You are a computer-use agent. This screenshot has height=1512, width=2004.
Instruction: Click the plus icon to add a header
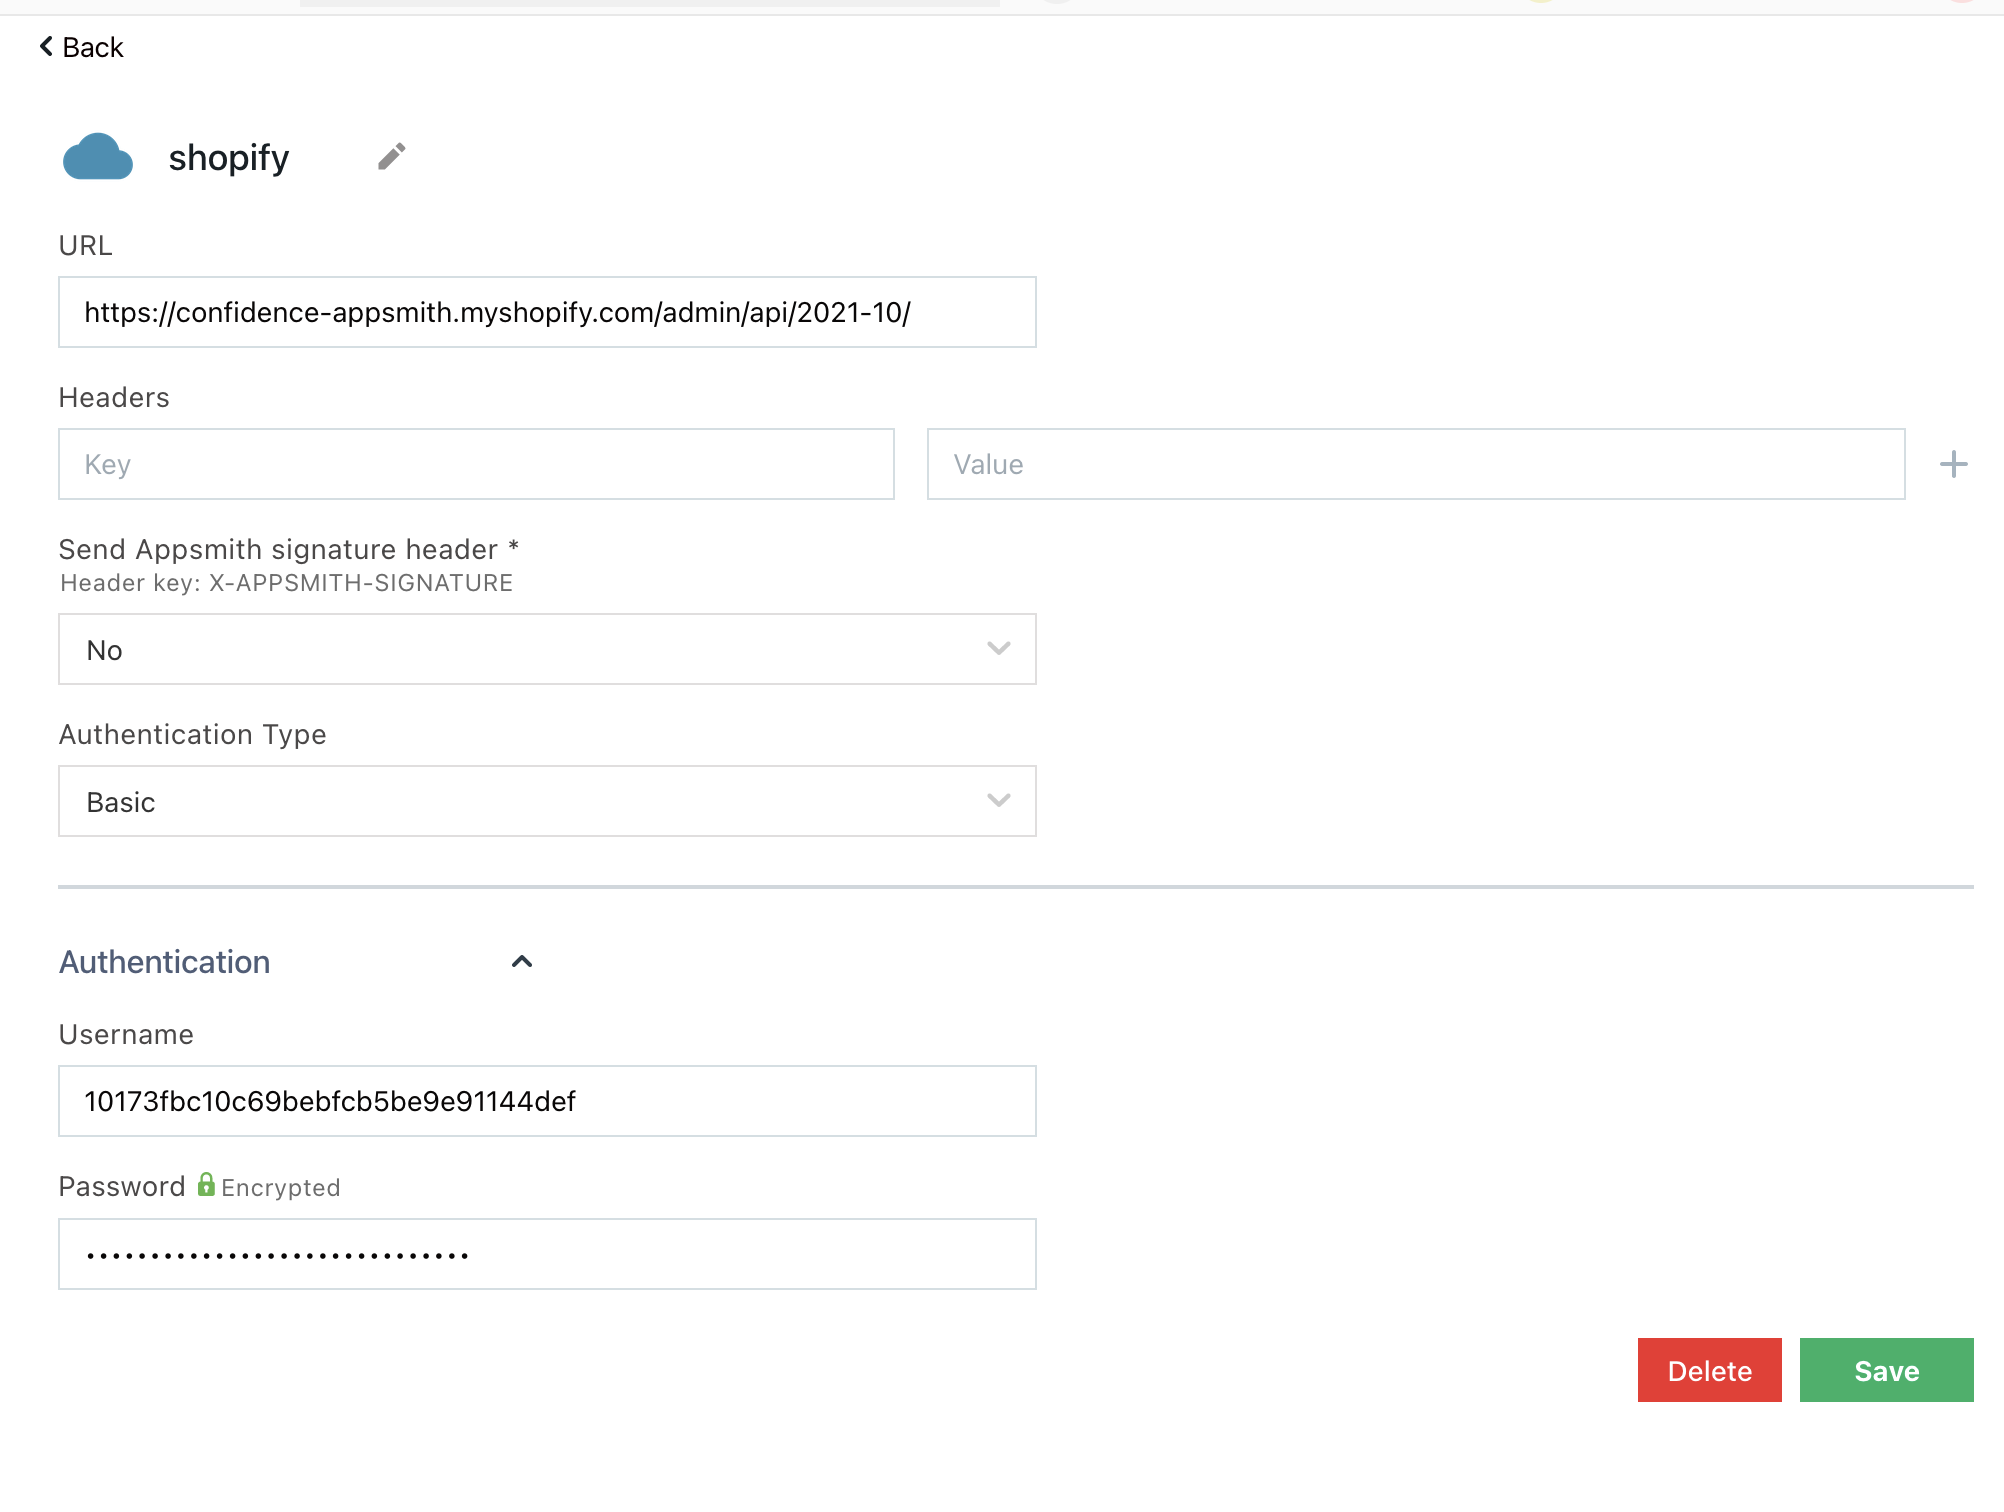(x=1952, y=463)
